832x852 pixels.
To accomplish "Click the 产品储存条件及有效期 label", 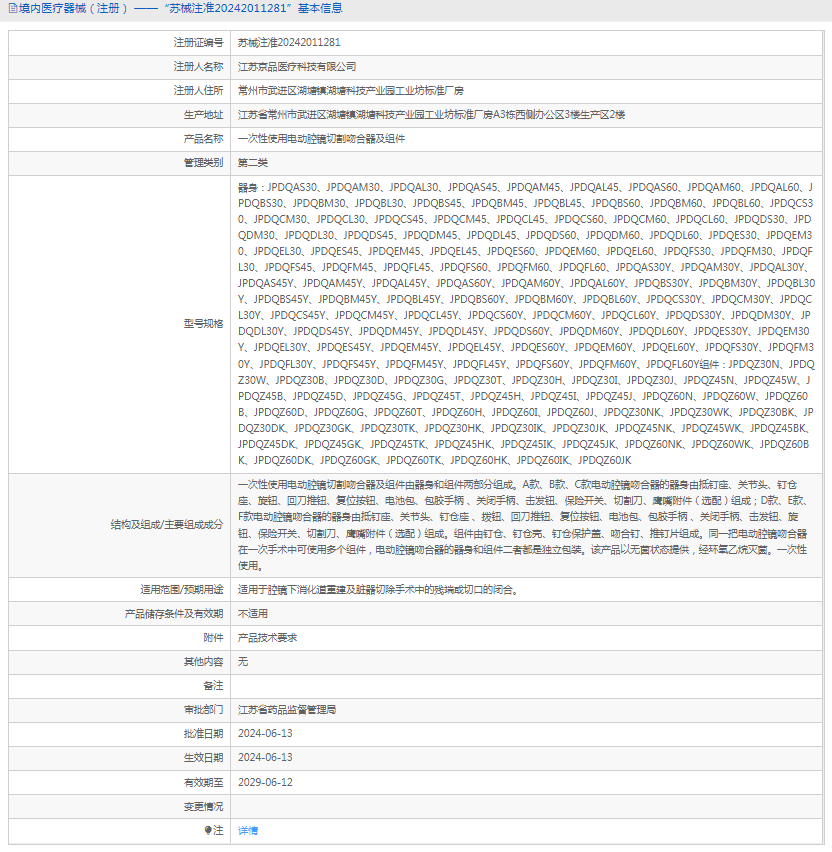I will pos(174,613).
